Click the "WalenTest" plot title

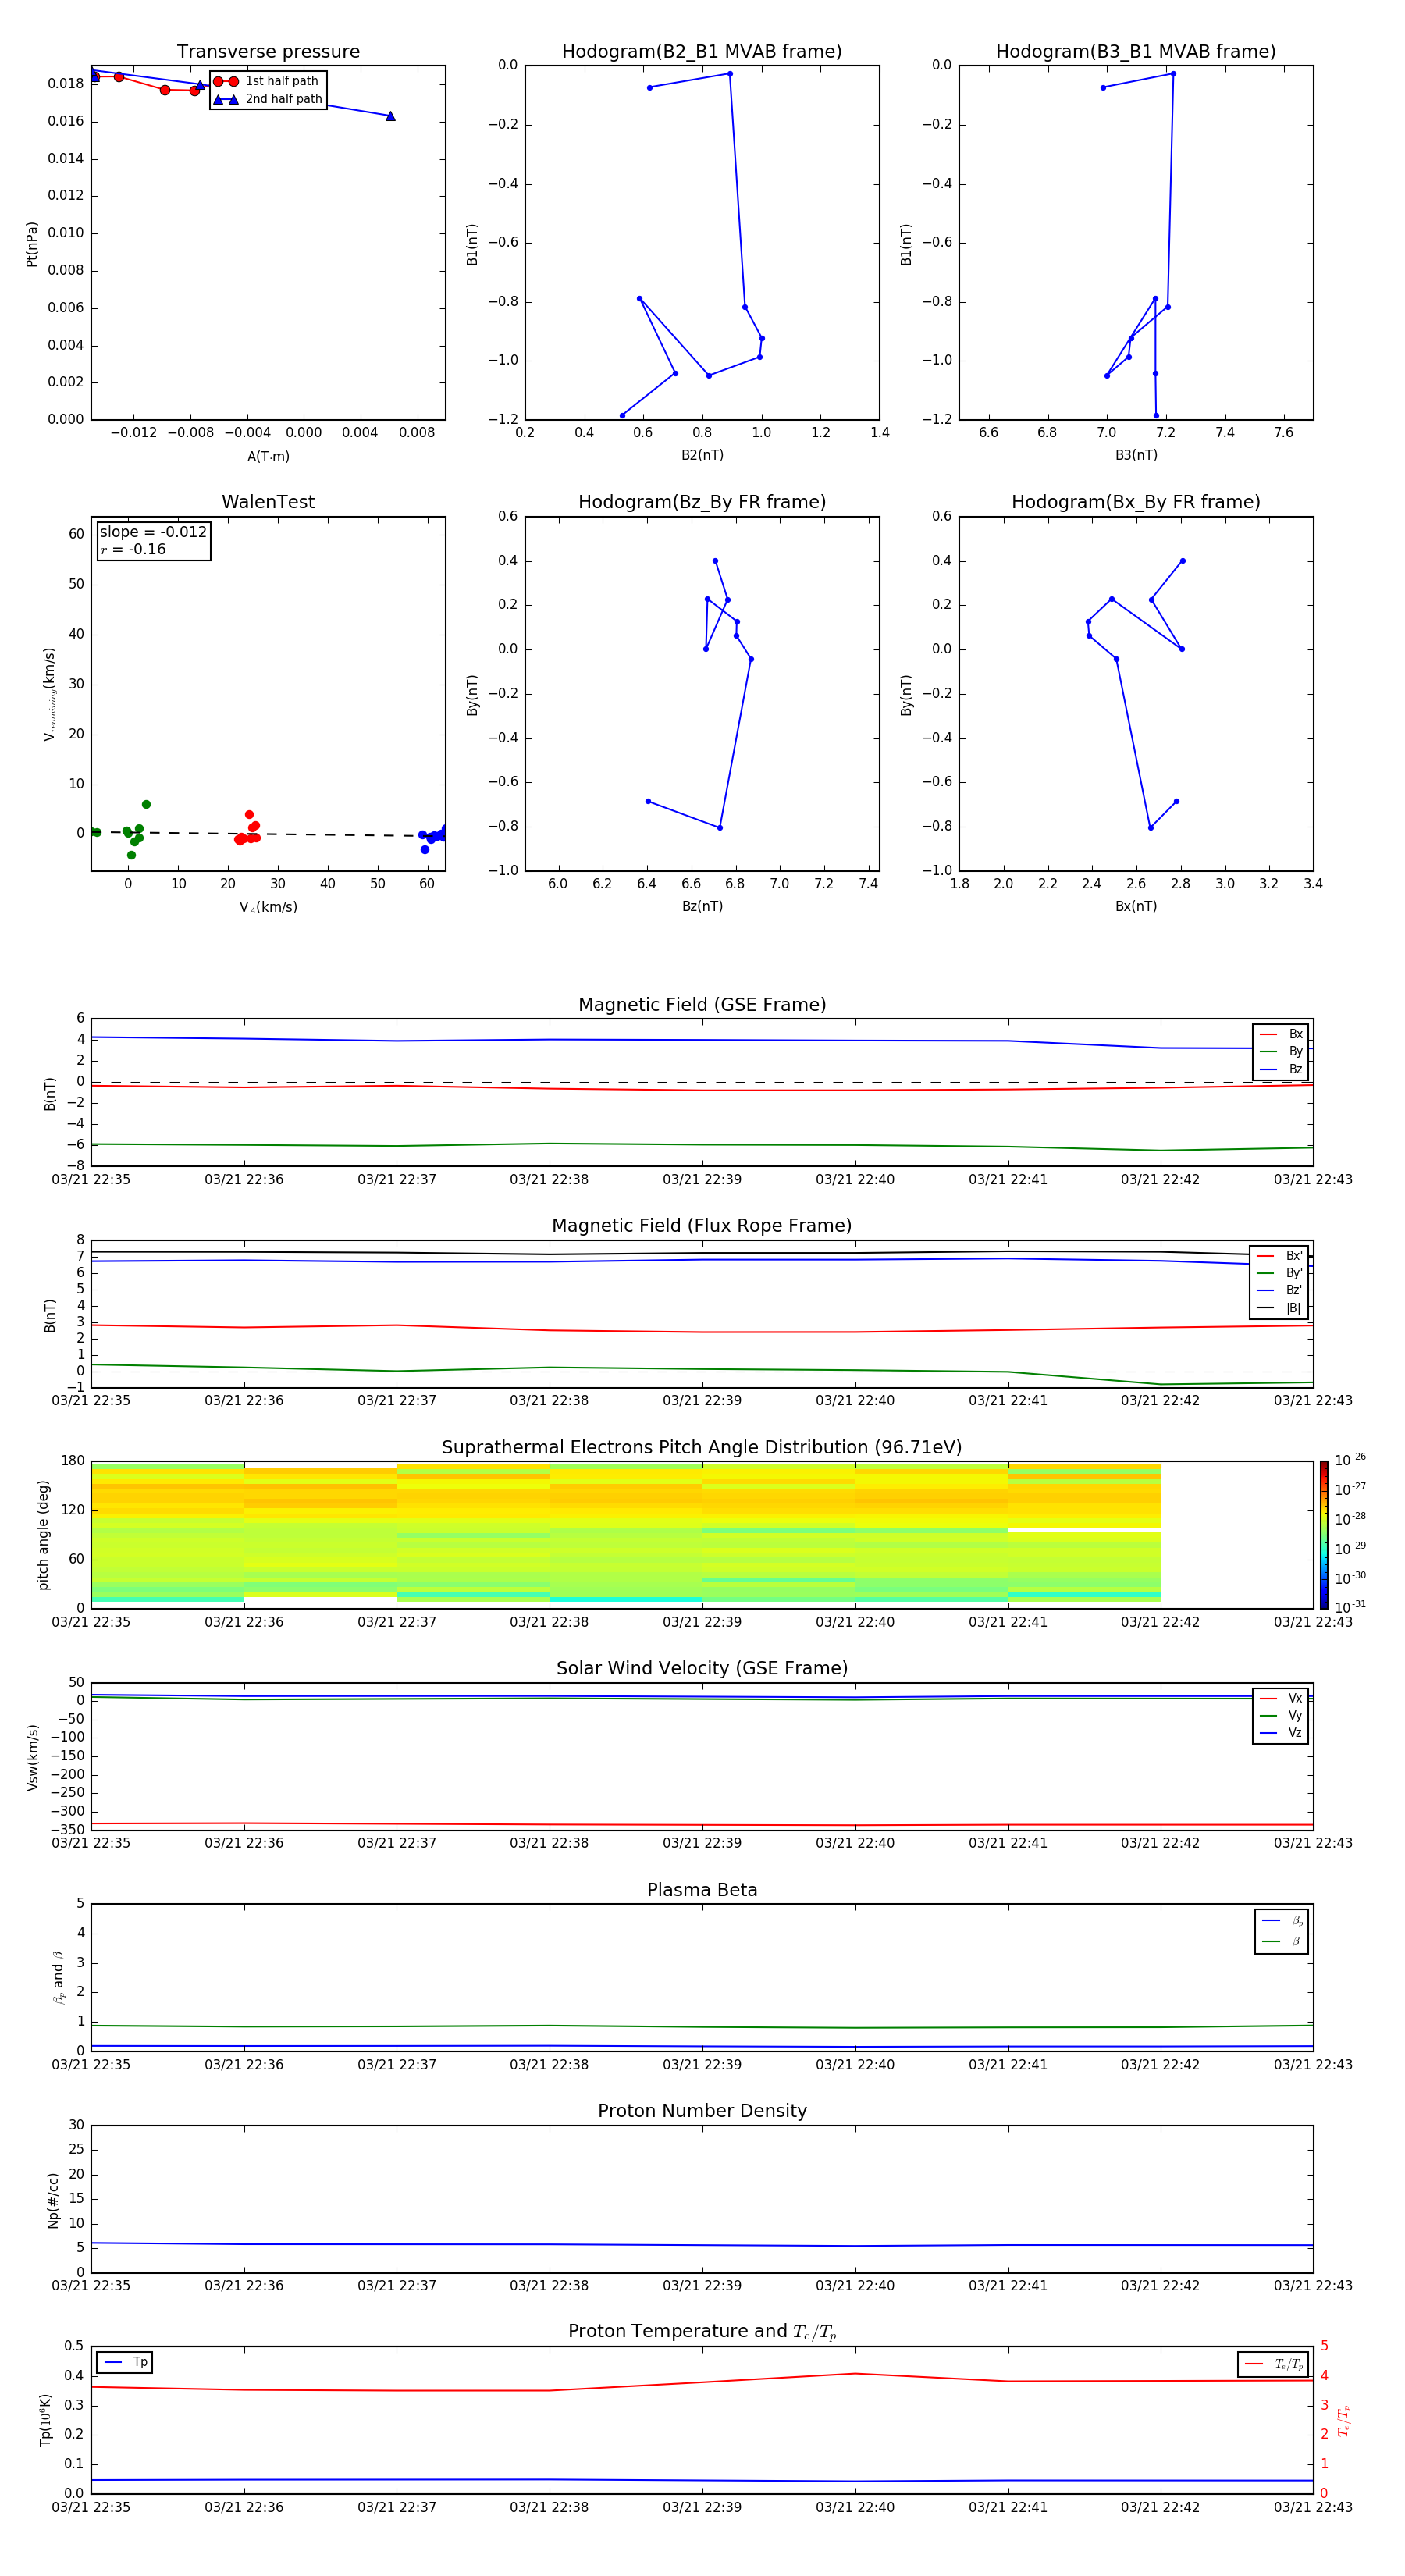tap(268, 502)
